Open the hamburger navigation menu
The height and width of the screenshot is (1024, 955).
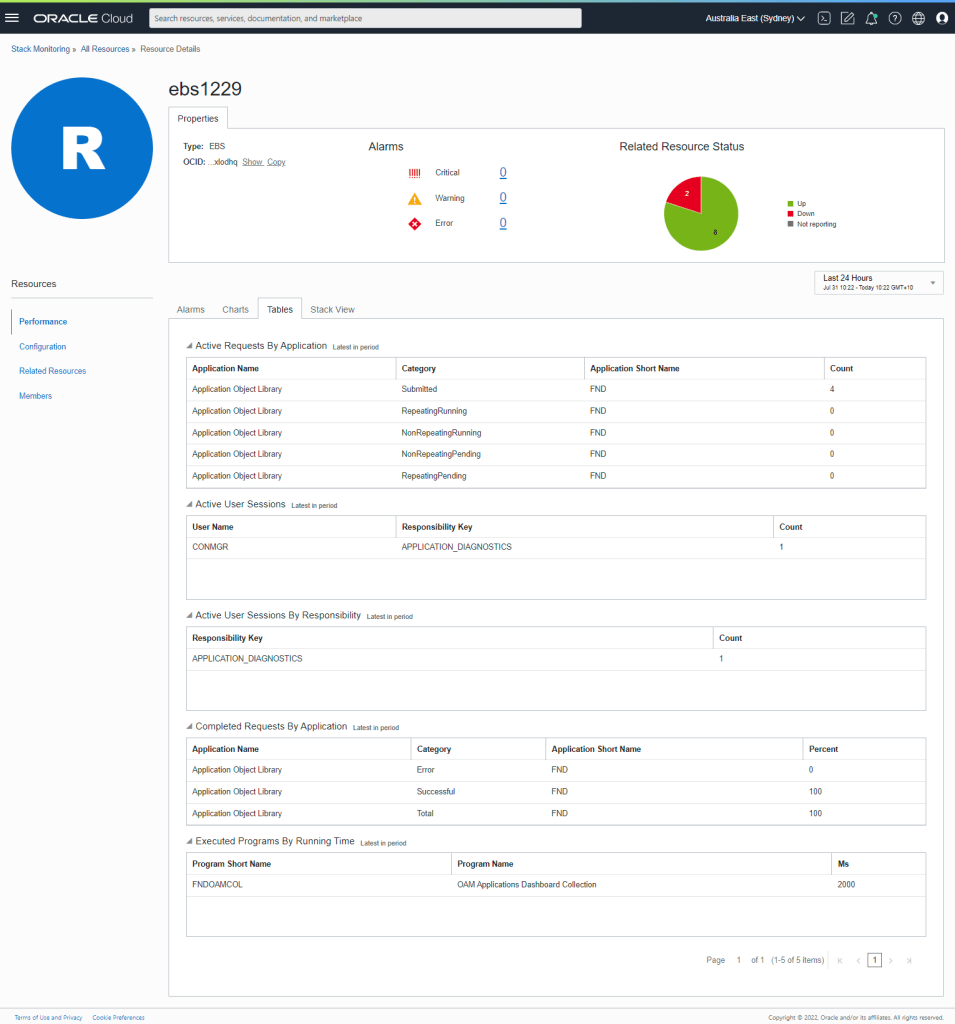[x=13, y=18]
